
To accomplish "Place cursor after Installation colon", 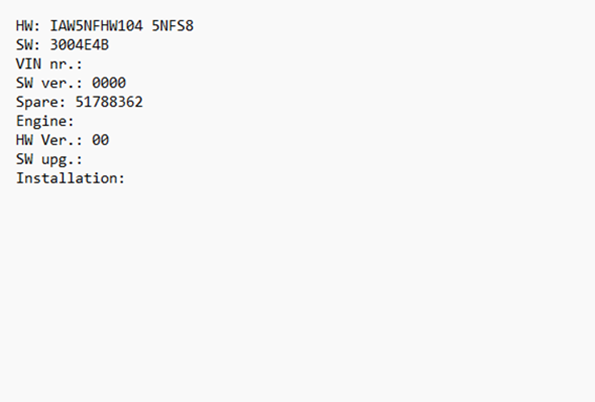I will pos(125,178).
